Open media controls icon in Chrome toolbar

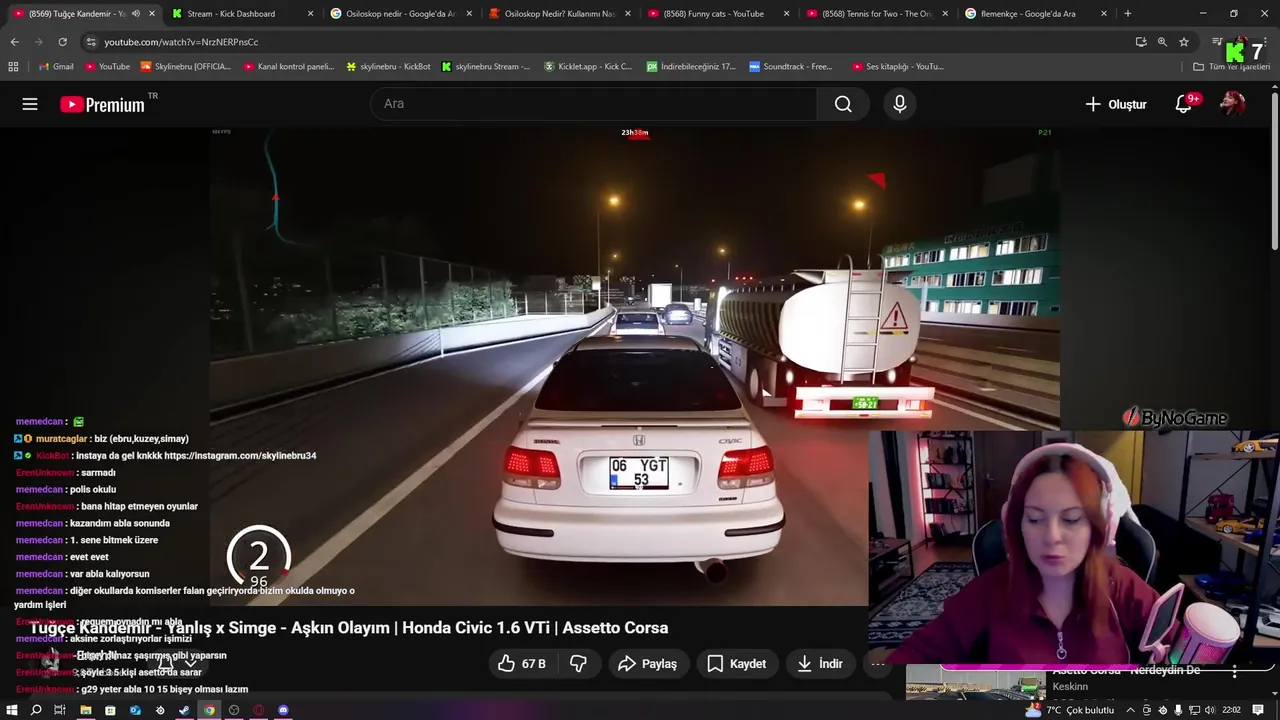(x=1217, y=42)
